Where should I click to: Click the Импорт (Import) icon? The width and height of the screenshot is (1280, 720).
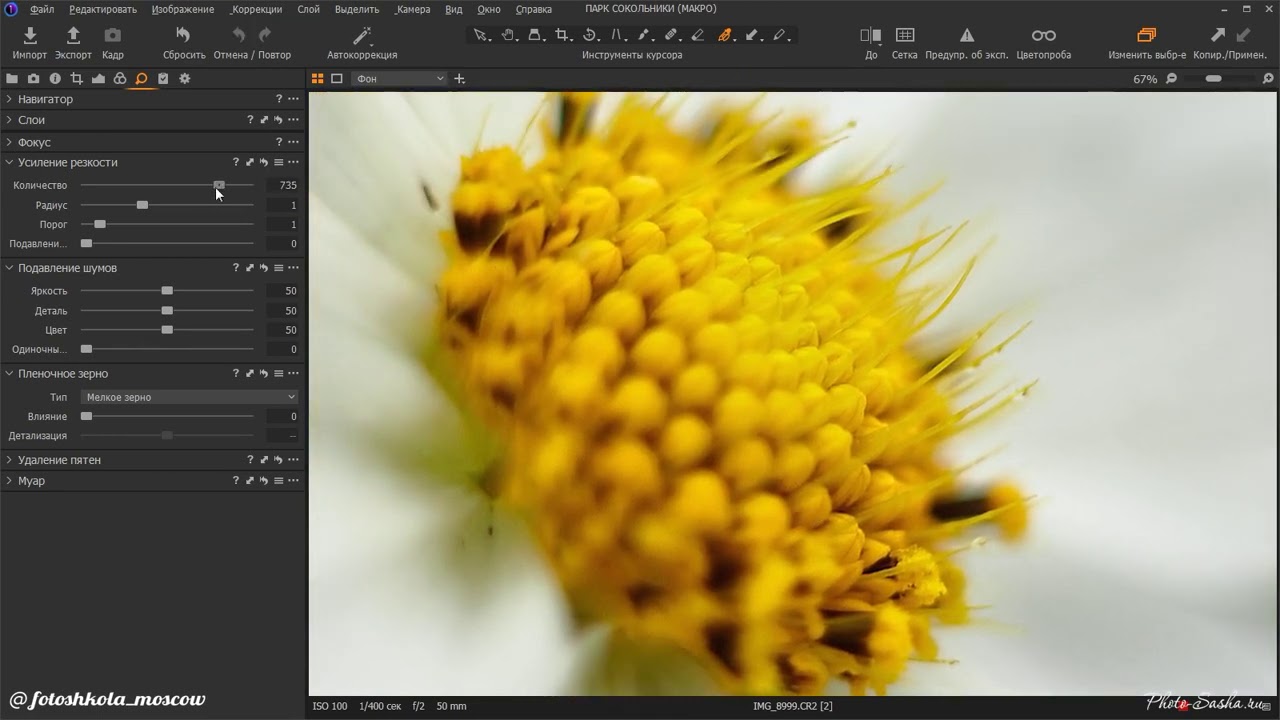[x=30, y=36]
